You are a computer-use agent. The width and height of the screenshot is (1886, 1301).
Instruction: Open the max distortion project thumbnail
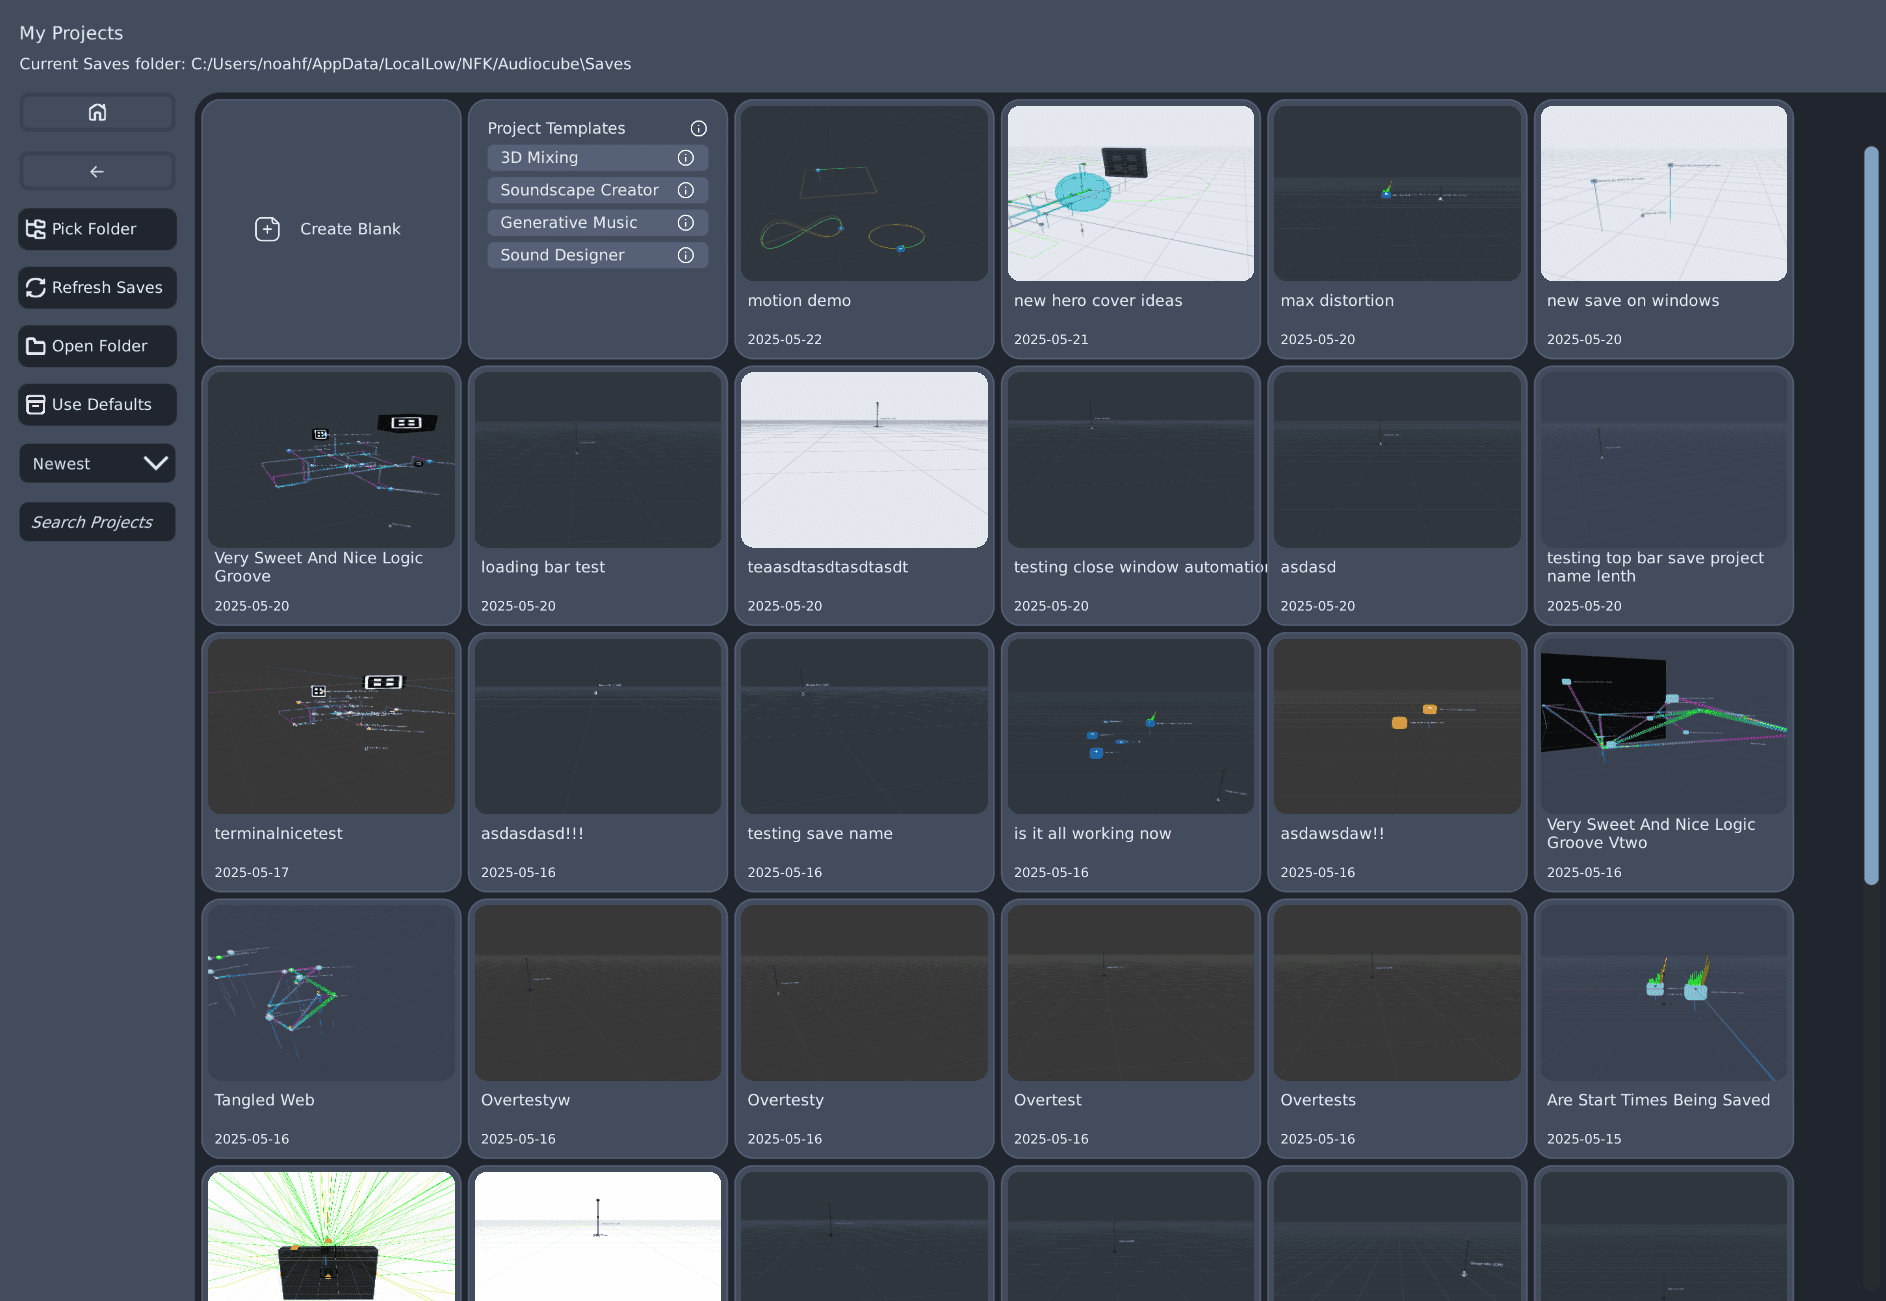click(x=1397, y=194)
